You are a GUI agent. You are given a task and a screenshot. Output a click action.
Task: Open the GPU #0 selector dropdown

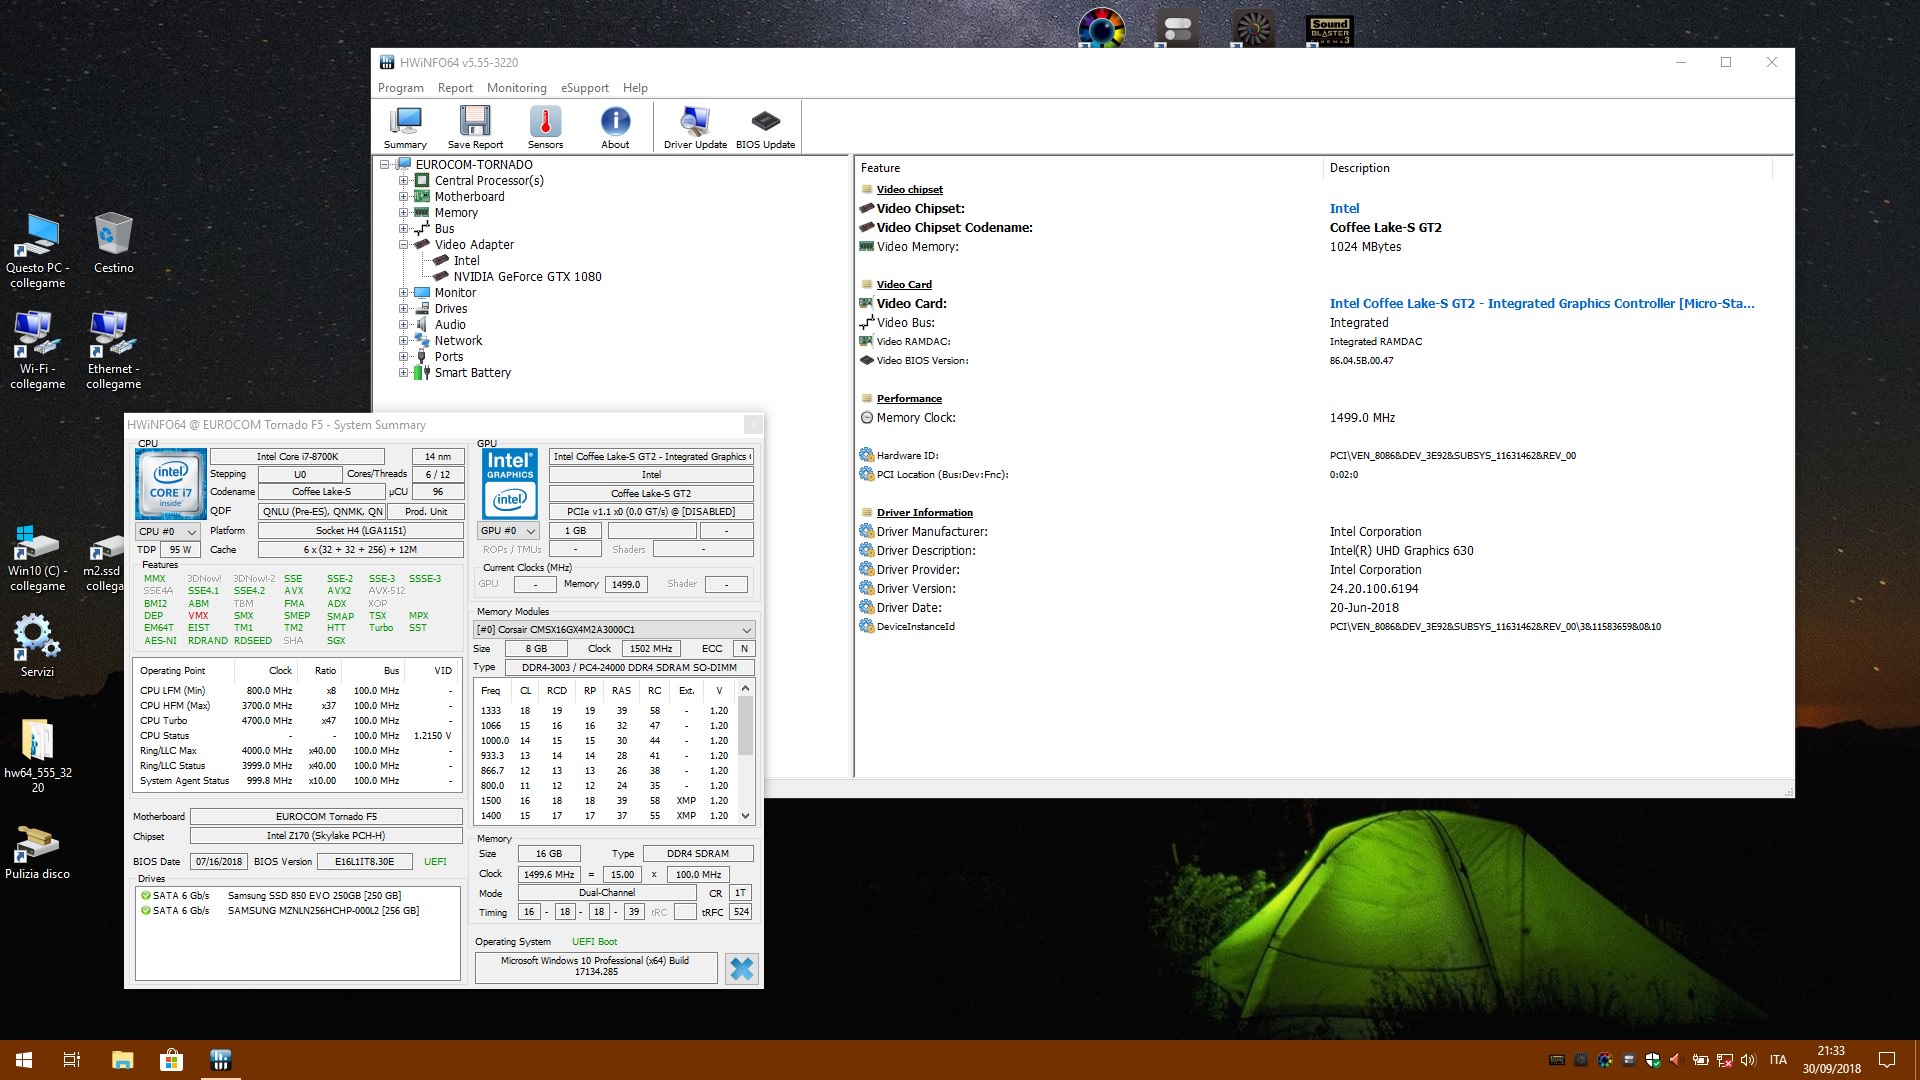point(508,530)
